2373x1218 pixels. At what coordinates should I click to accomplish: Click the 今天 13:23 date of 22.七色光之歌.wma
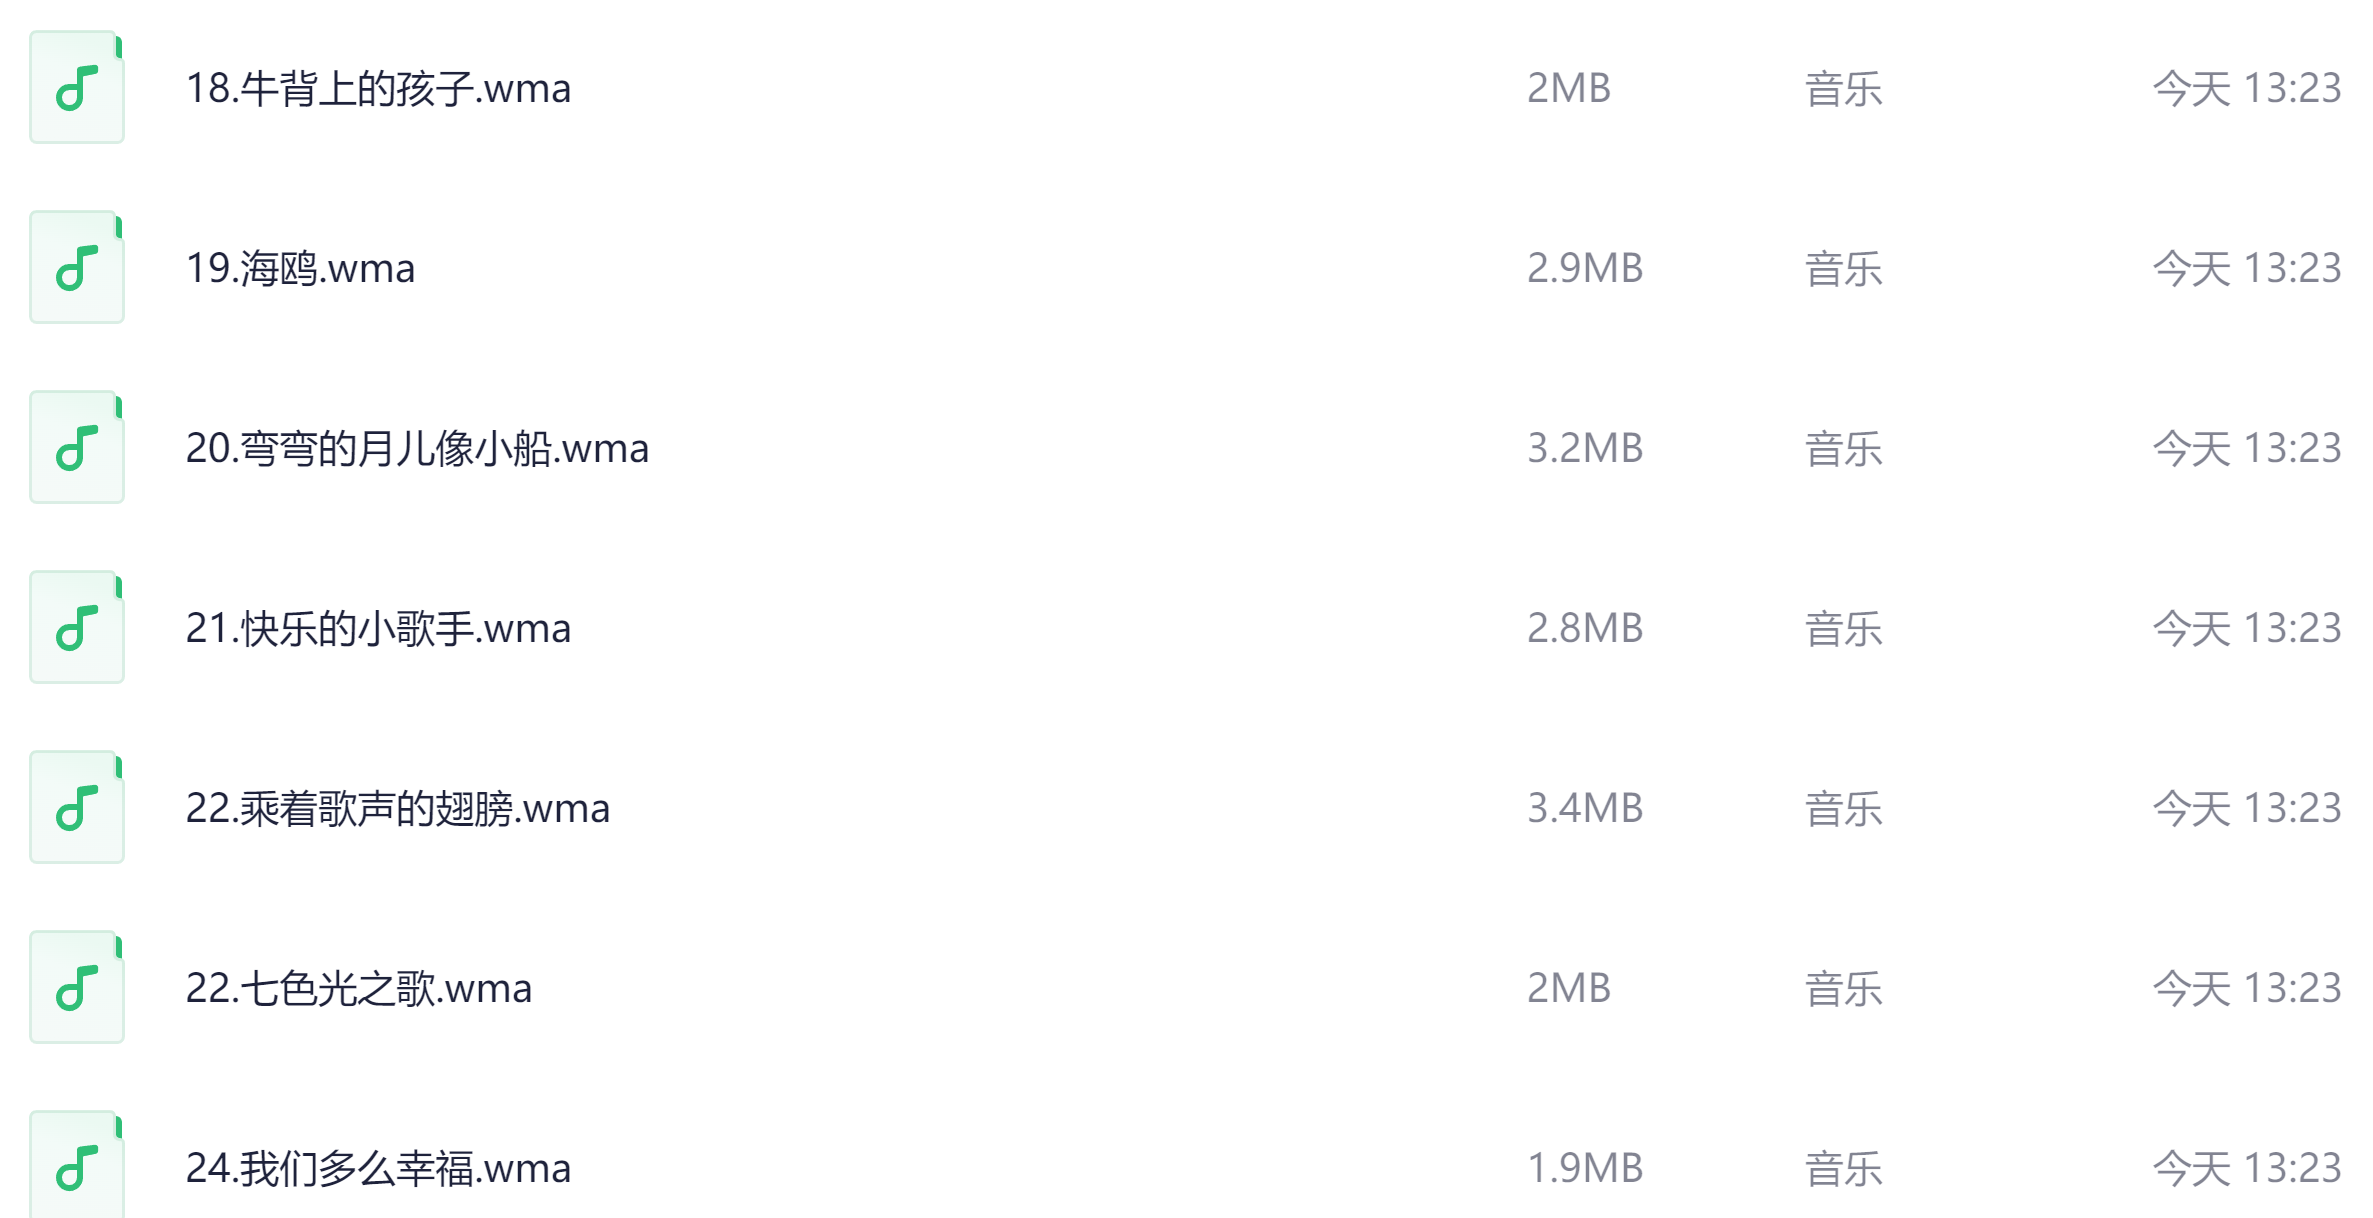[x=2246, y=989]
